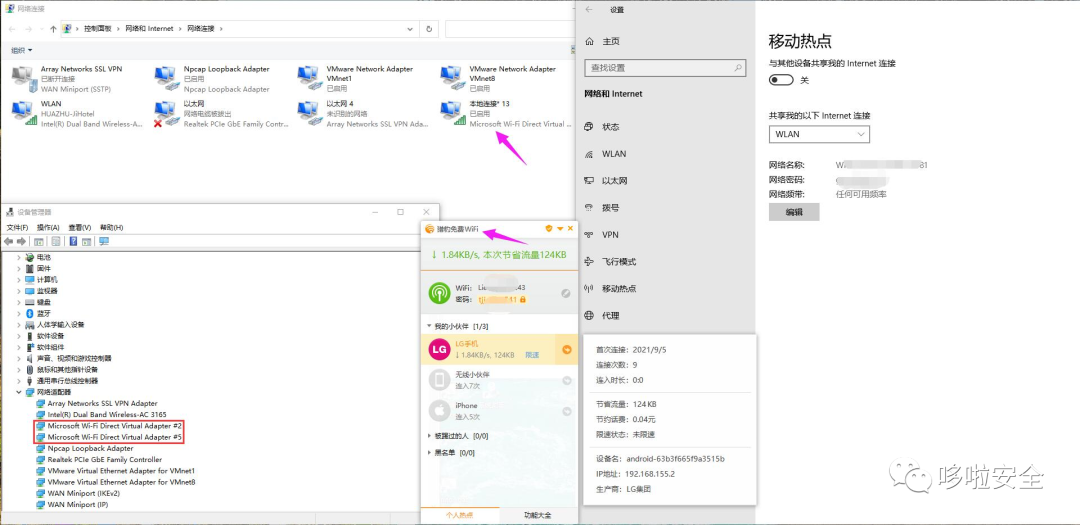The image size is (1080, 525).
Task: Collapse the 网络适配器 tree node
Action: point(19,392)
